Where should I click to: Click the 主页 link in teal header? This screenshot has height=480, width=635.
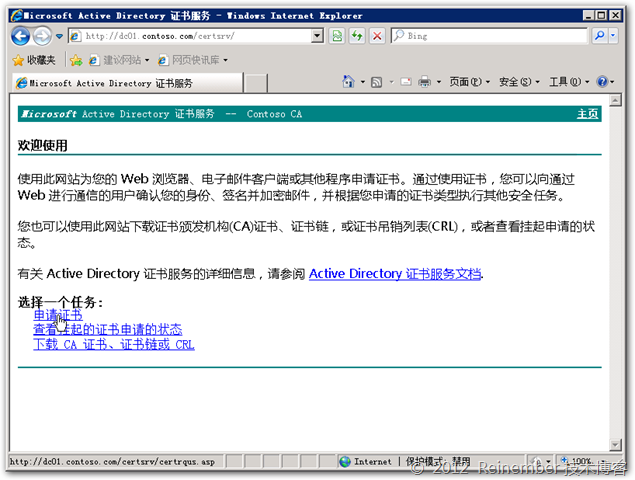[x=587, y=114]
